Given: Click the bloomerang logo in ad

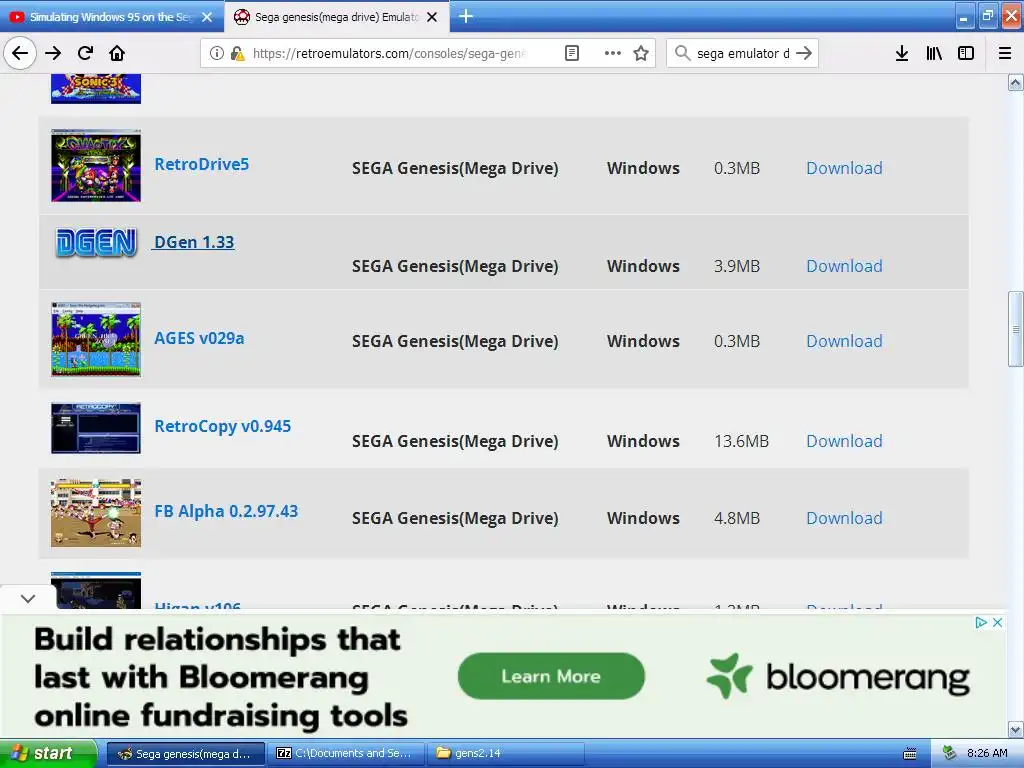Looking at the screenshot, I should (839, 677).
